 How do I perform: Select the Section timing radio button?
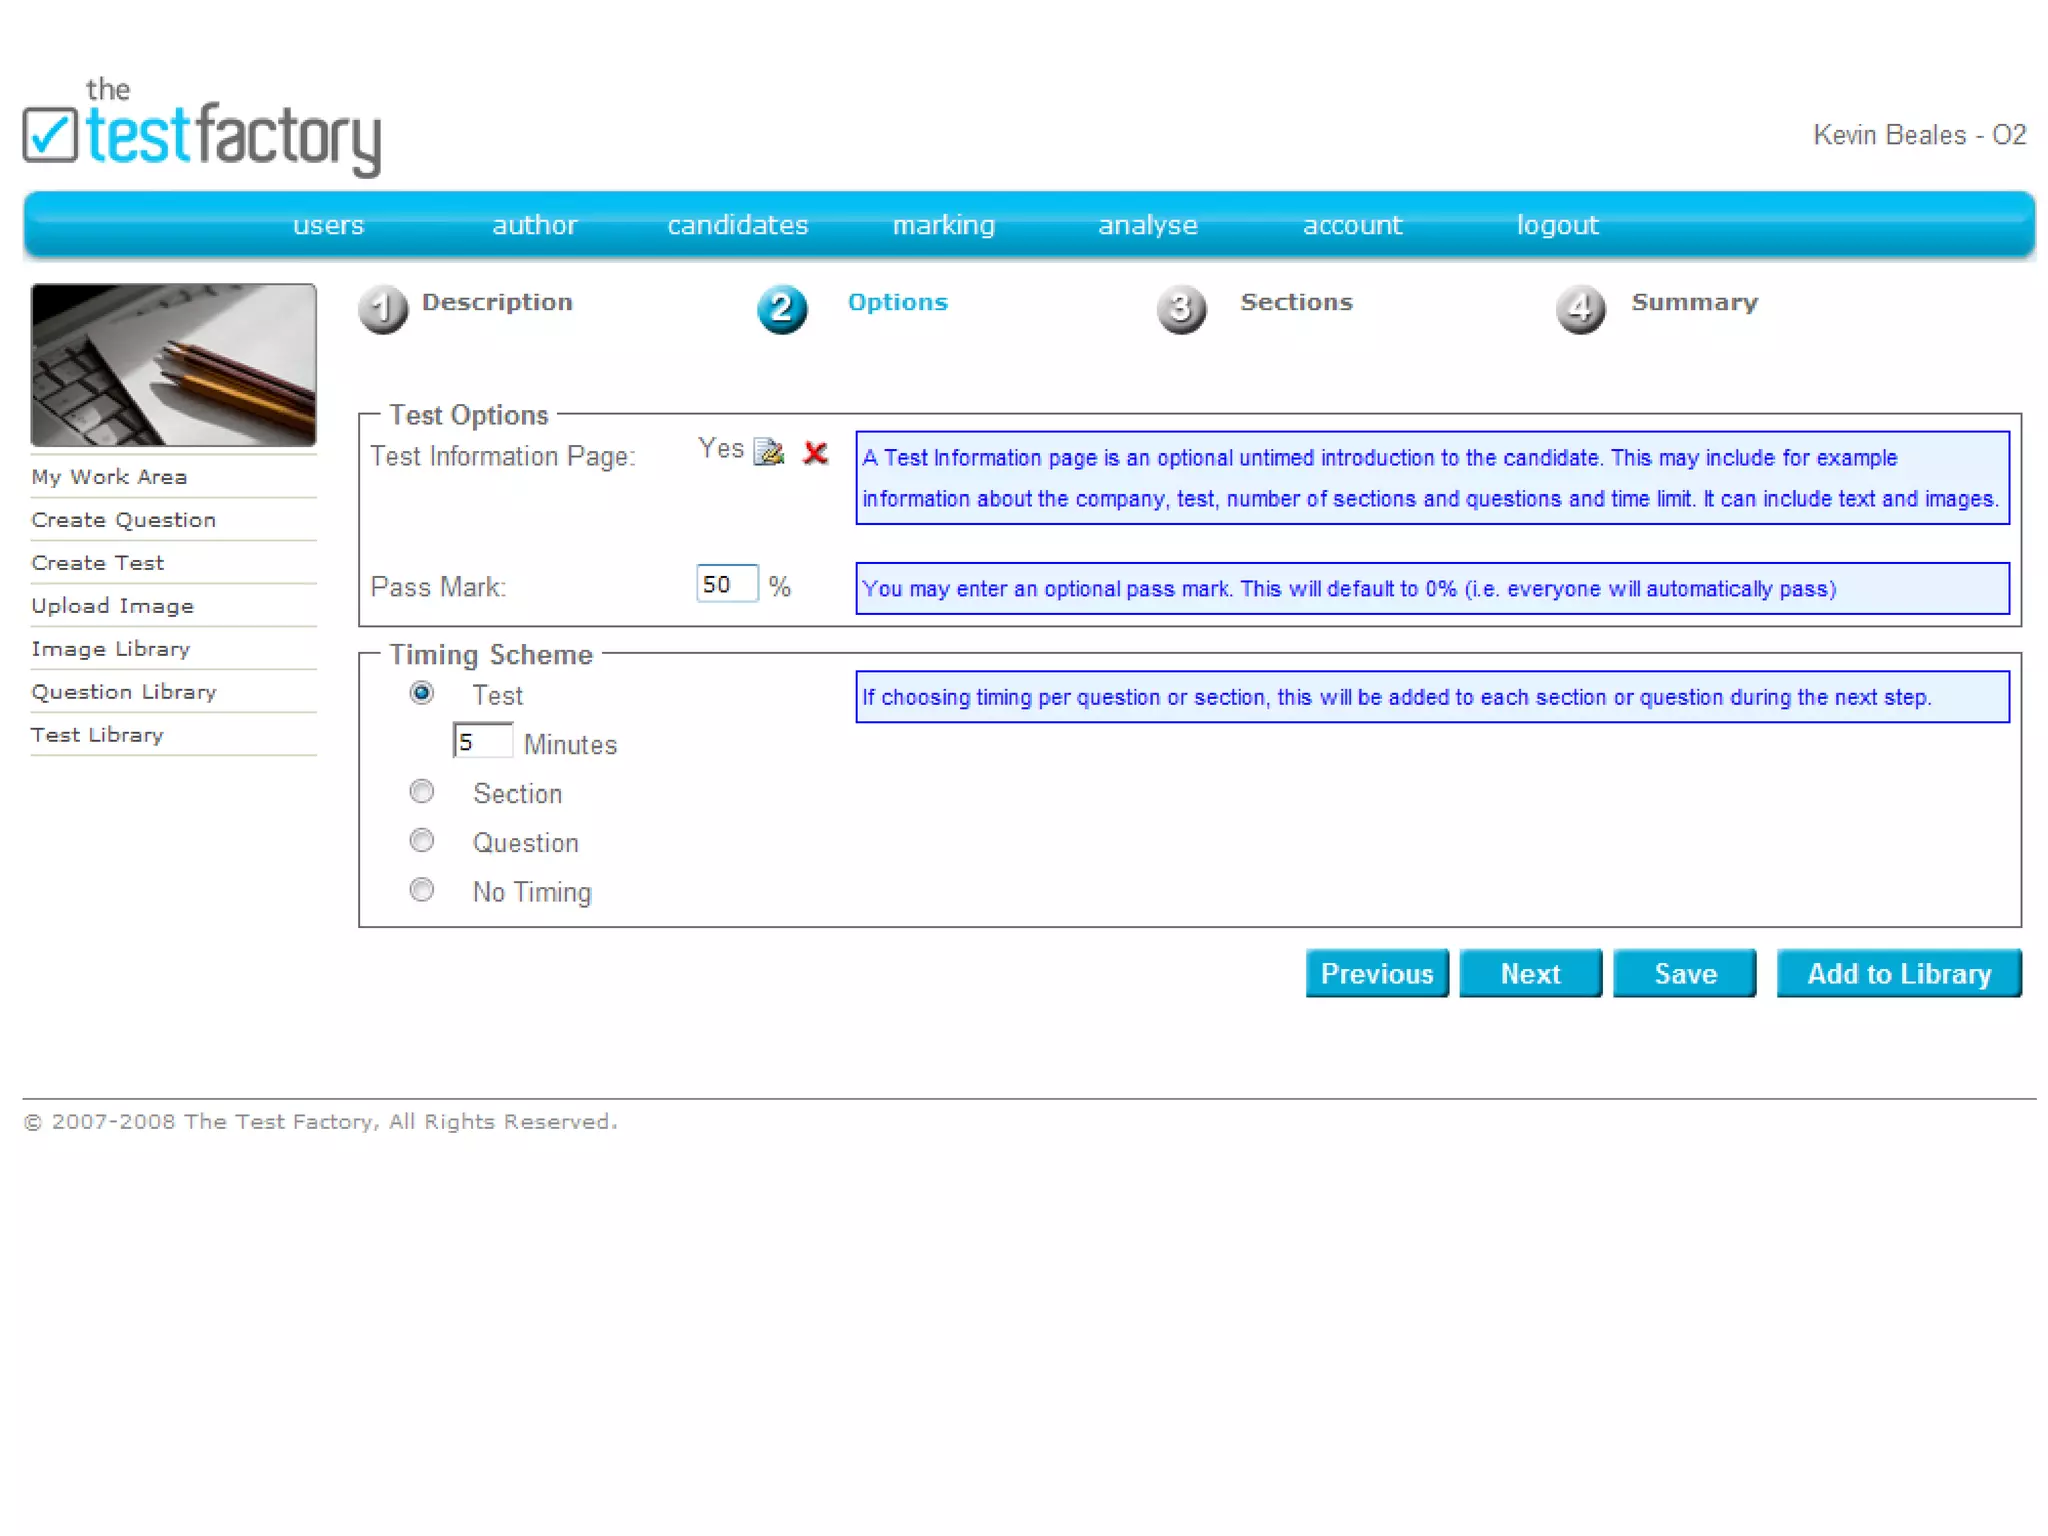422,791
